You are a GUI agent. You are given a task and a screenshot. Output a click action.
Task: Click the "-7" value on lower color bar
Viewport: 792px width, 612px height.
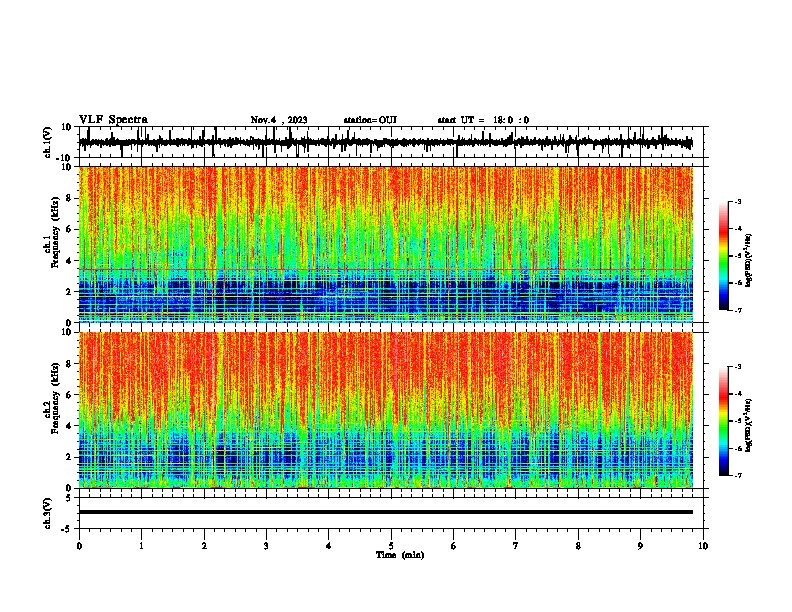738,475
